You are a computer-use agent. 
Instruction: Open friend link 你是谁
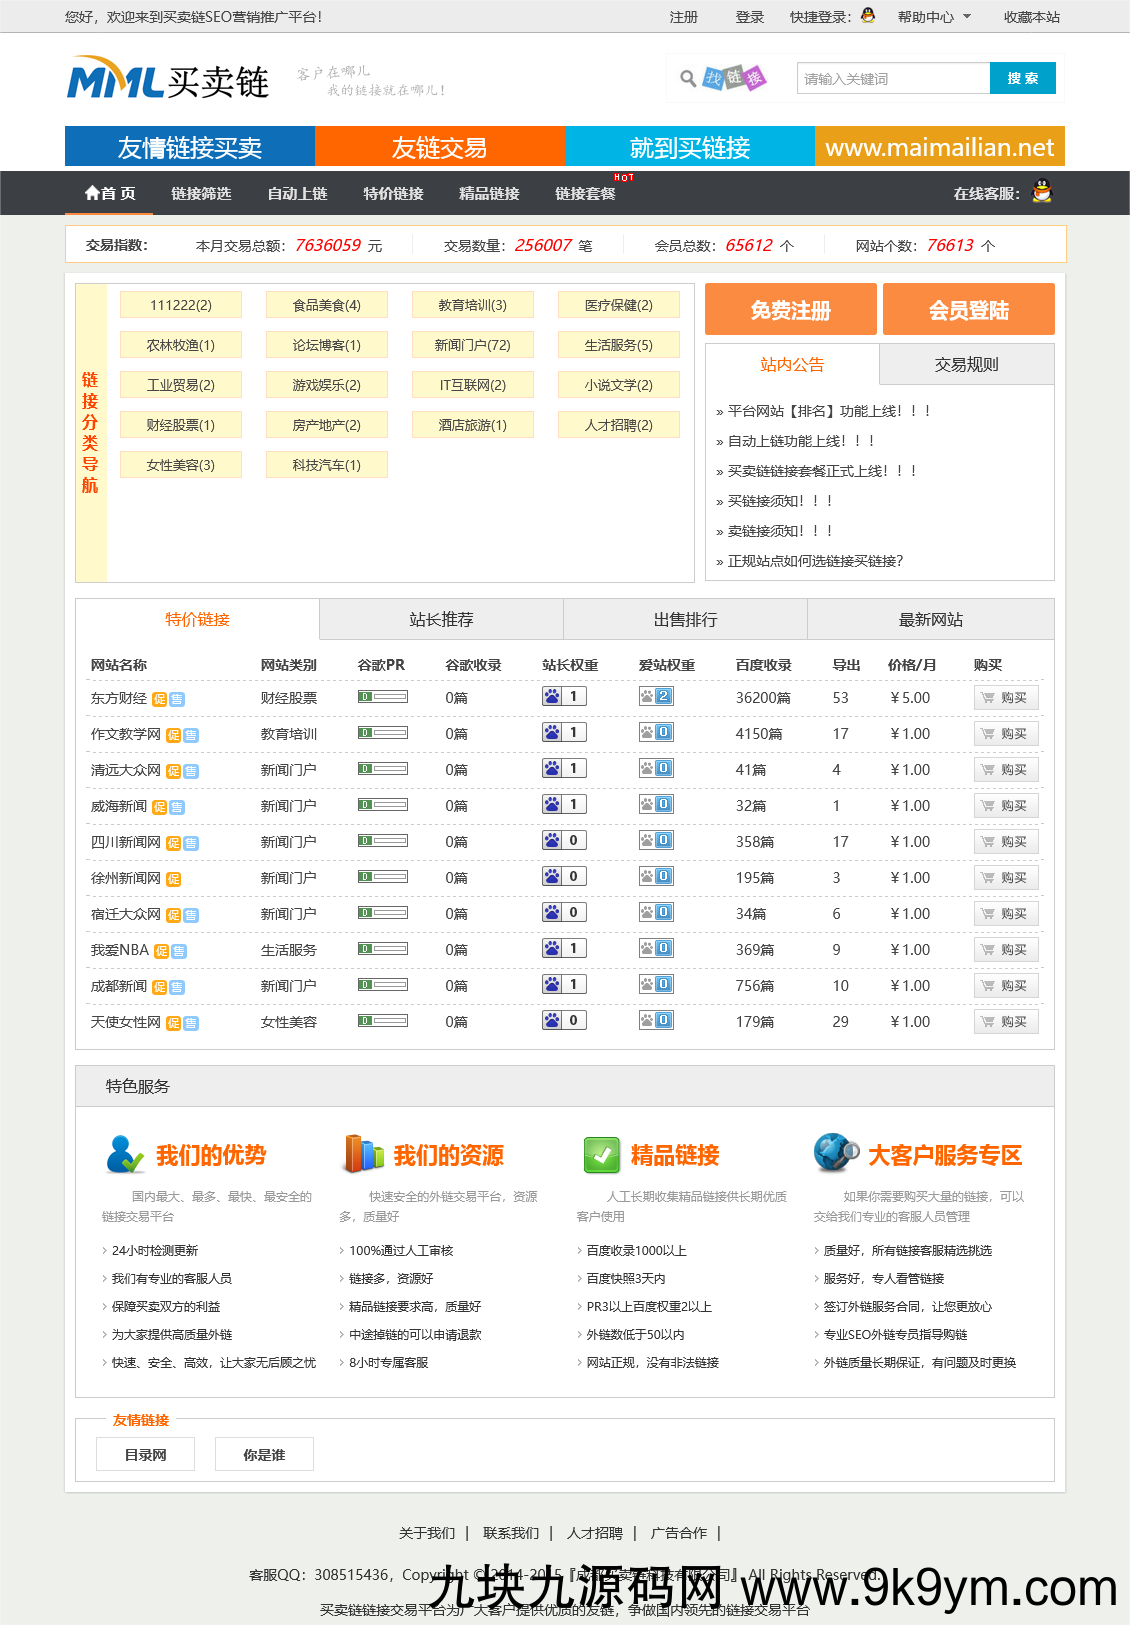tap(265, 1454)
